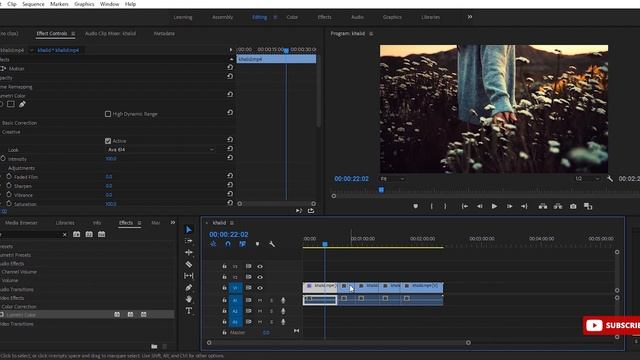
Task: Open the Look dropdown showing Ava 614
Action: [160, 150]
